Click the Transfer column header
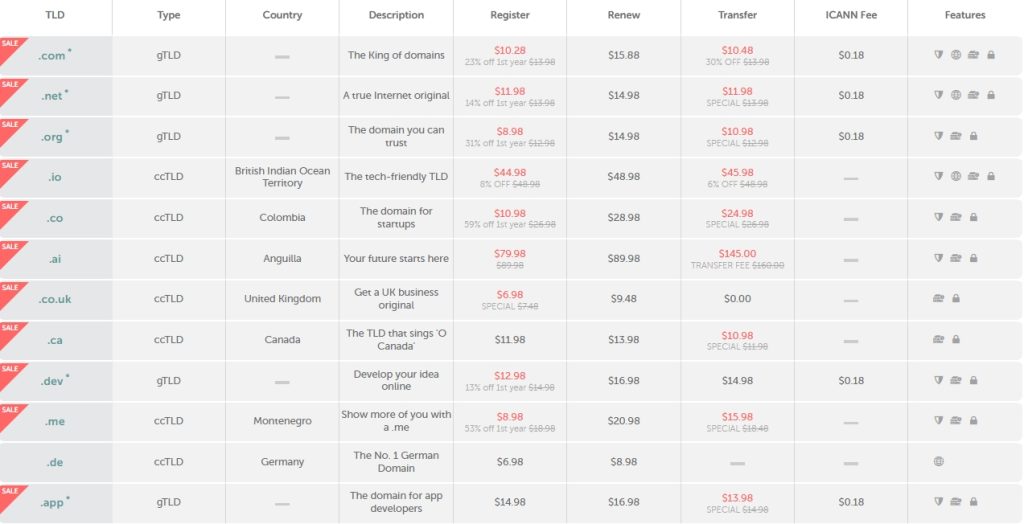Image resolution: width=1024 pixels, height=524 pixels. tap(738, 15)
